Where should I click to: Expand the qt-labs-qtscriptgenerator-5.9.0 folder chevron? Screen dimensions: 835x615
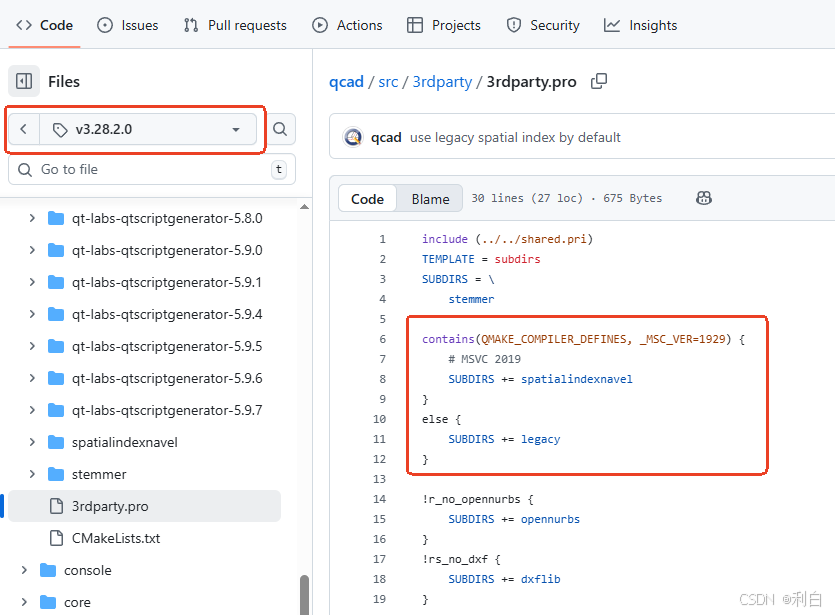[x=32, y=250]
